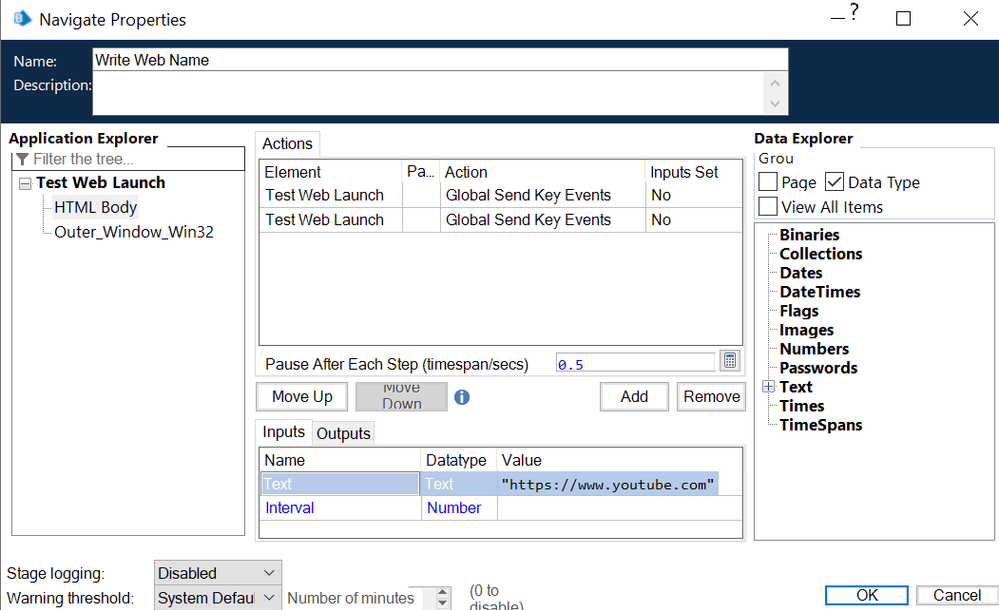Image resolution: width=999 pixels, height=610 pixels.
Task: Click the Move Up button
Action: [x=302, y=396]
